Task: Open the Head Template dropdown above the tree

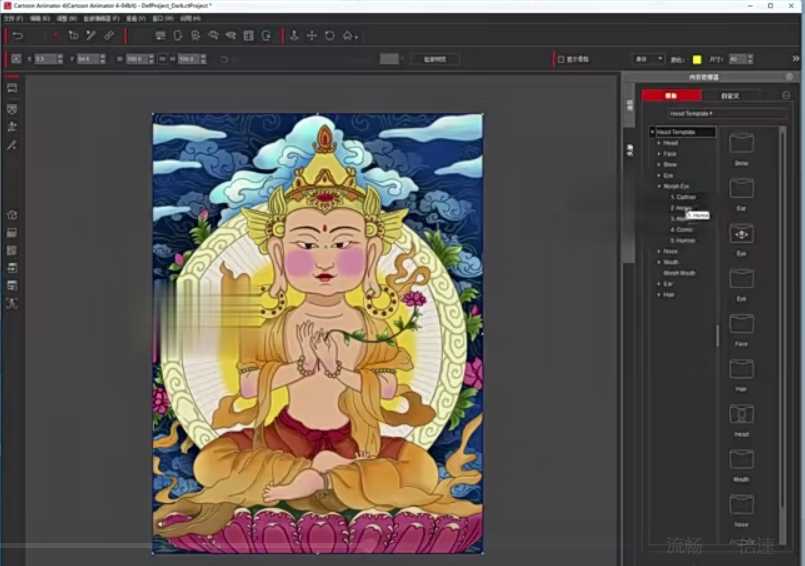Action: [727, 114]
